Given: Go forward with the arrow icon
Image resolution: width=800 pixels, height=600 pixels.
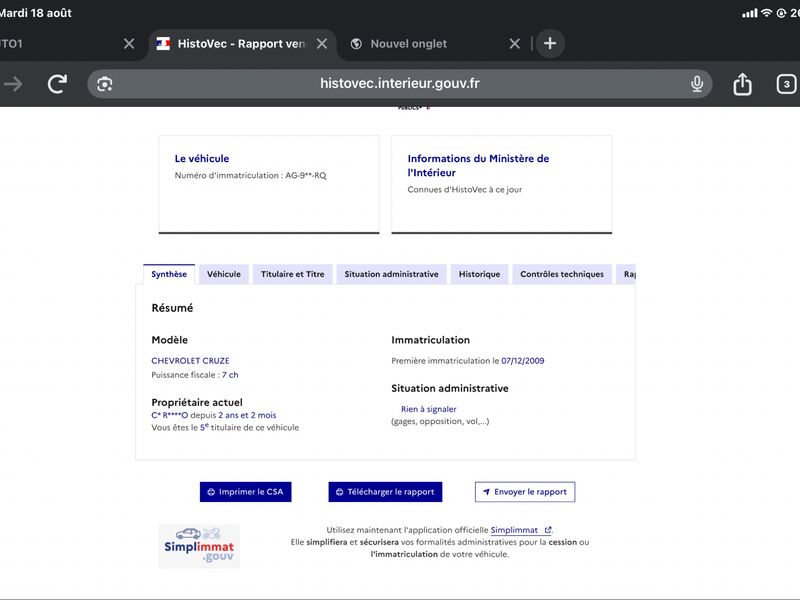Looking at the screenshot, I should [x=13, y=84].
